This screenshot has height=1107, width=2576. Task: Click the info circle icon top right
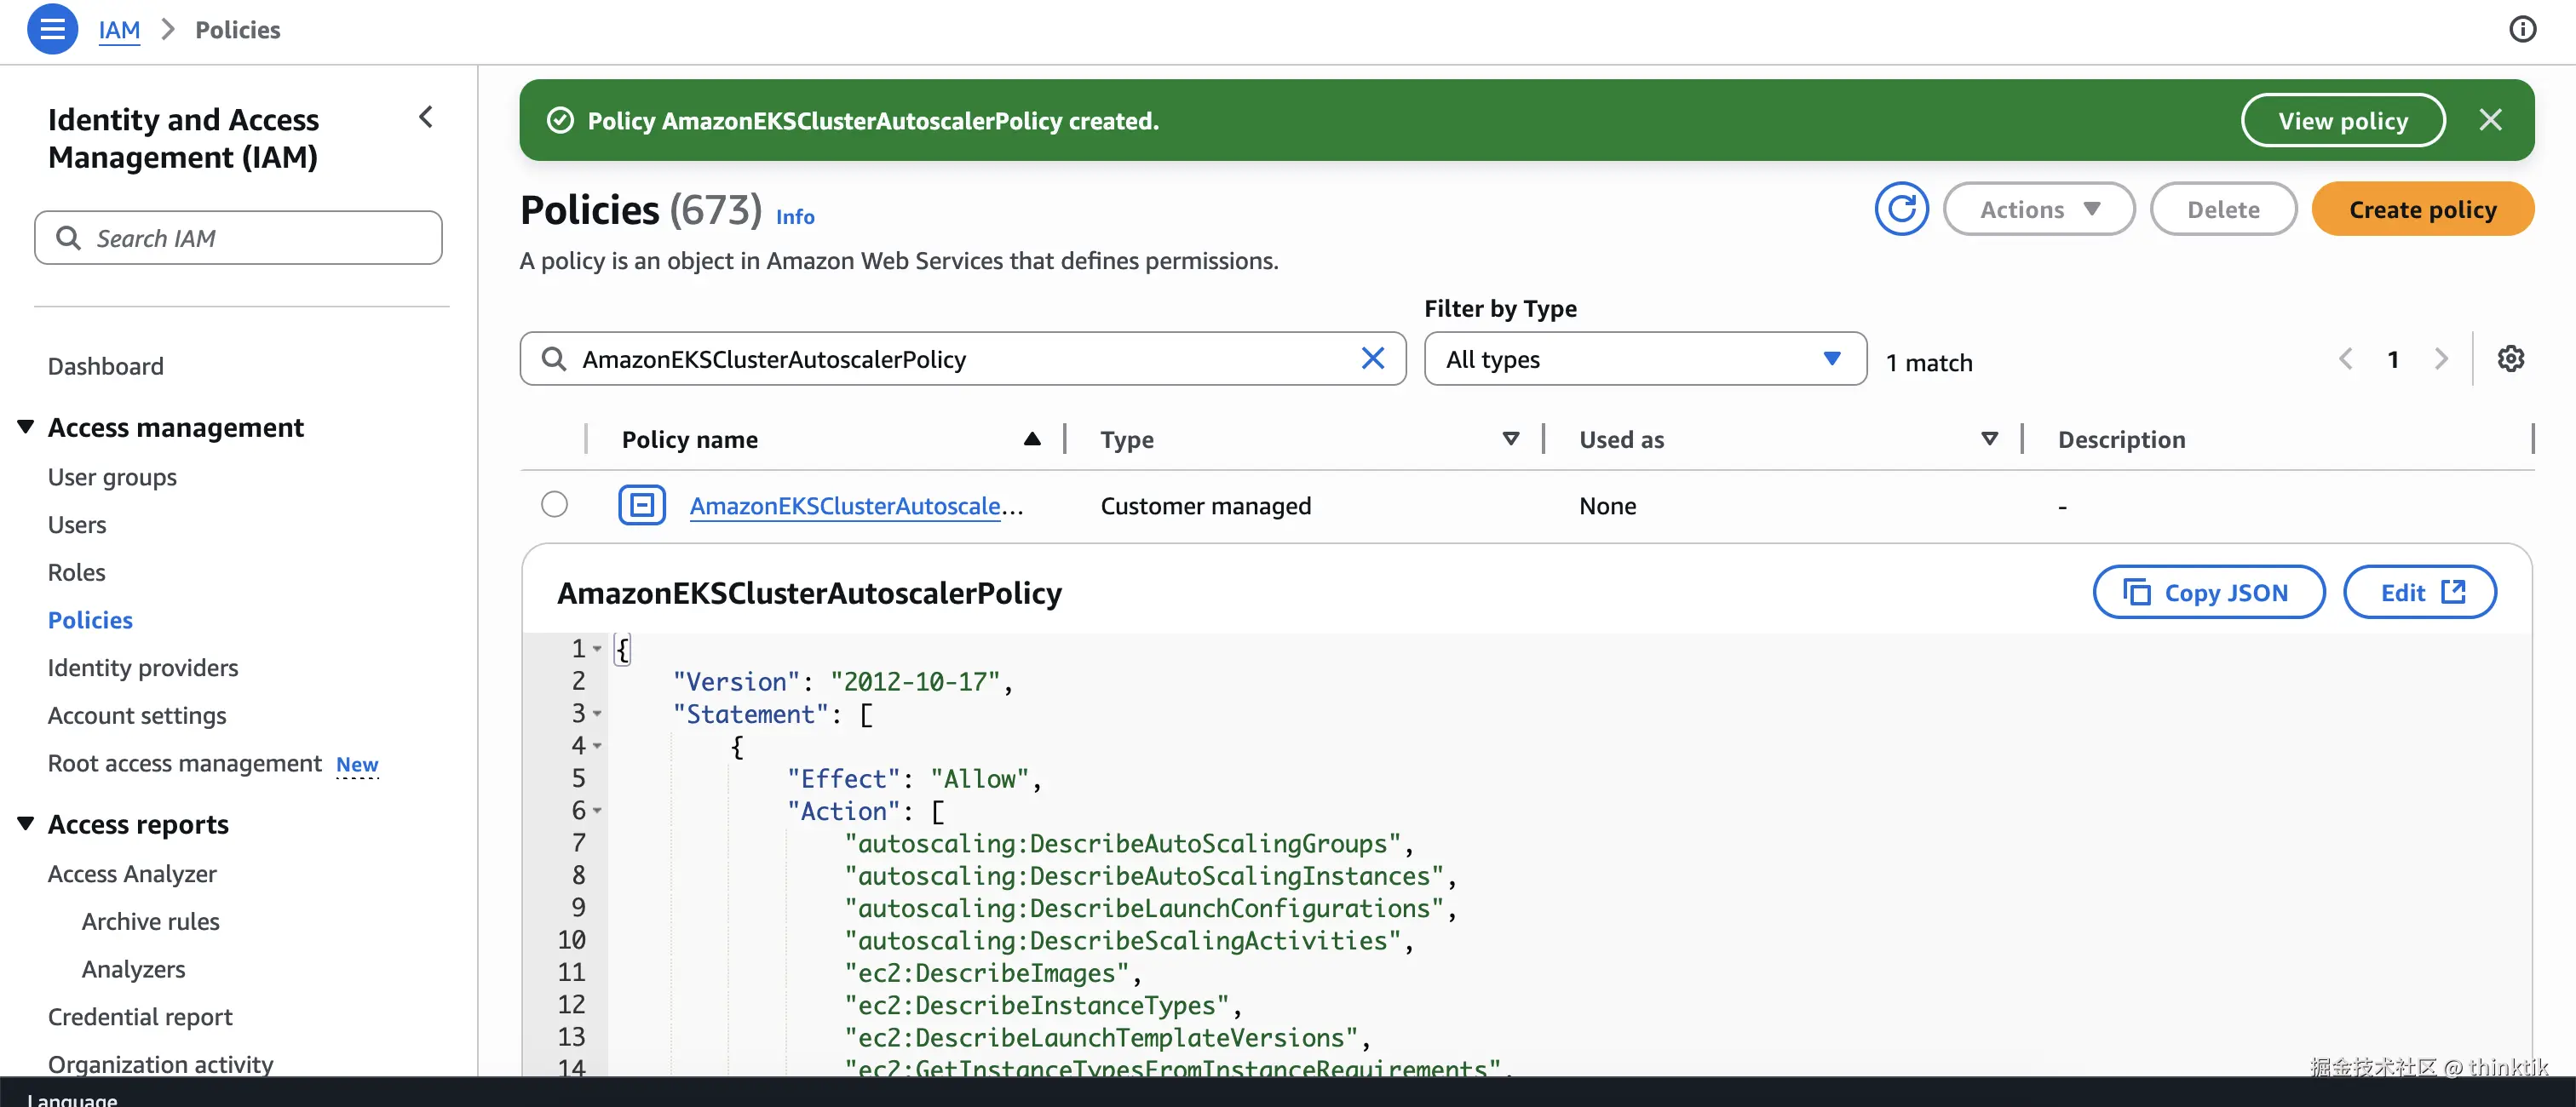tap(2522, 29)
